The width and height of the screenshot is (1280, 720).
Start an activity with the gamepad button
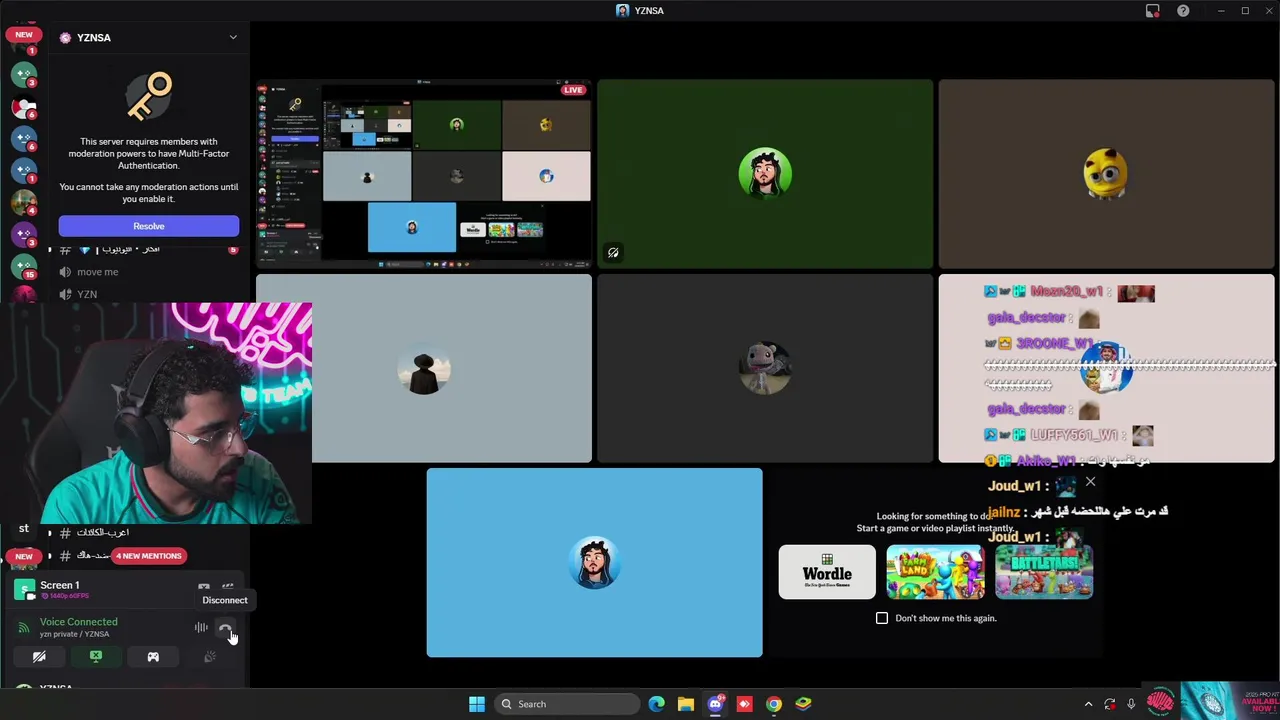click(x=153, y=657)
